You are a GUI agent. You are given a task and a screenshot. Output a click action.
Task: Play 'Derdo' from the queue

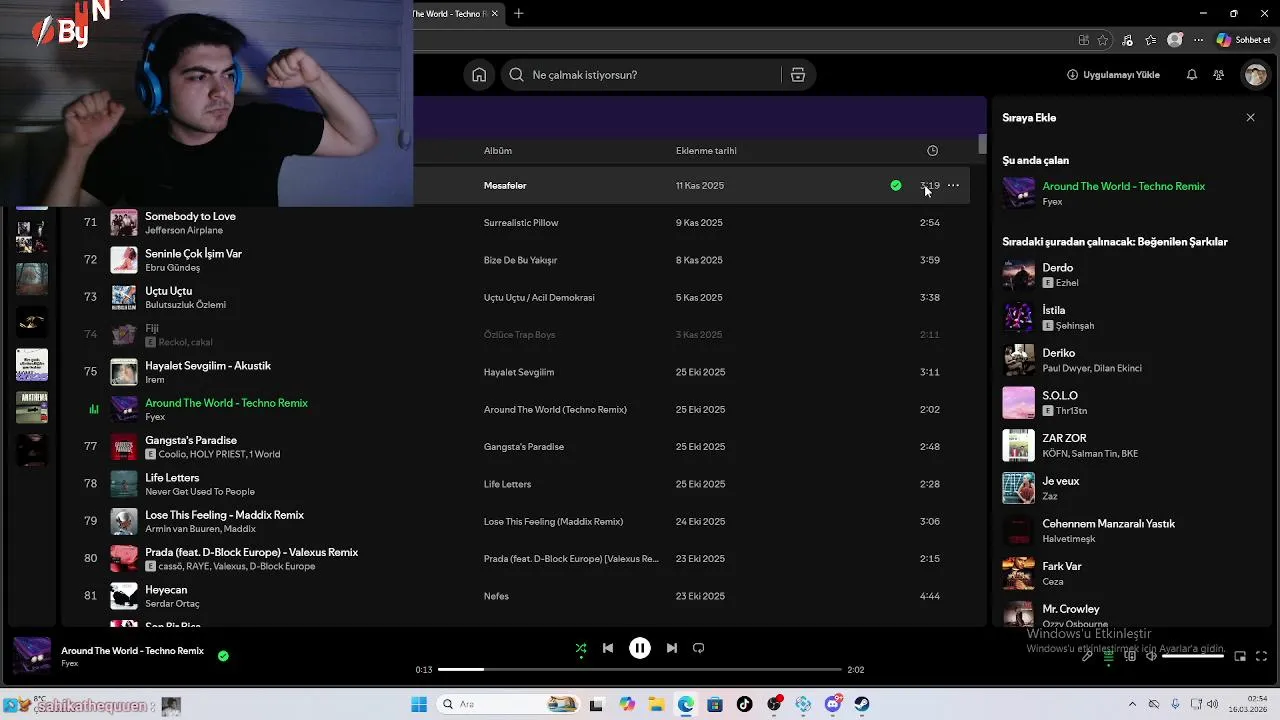pyautogui.click(x=1057, y=268)
